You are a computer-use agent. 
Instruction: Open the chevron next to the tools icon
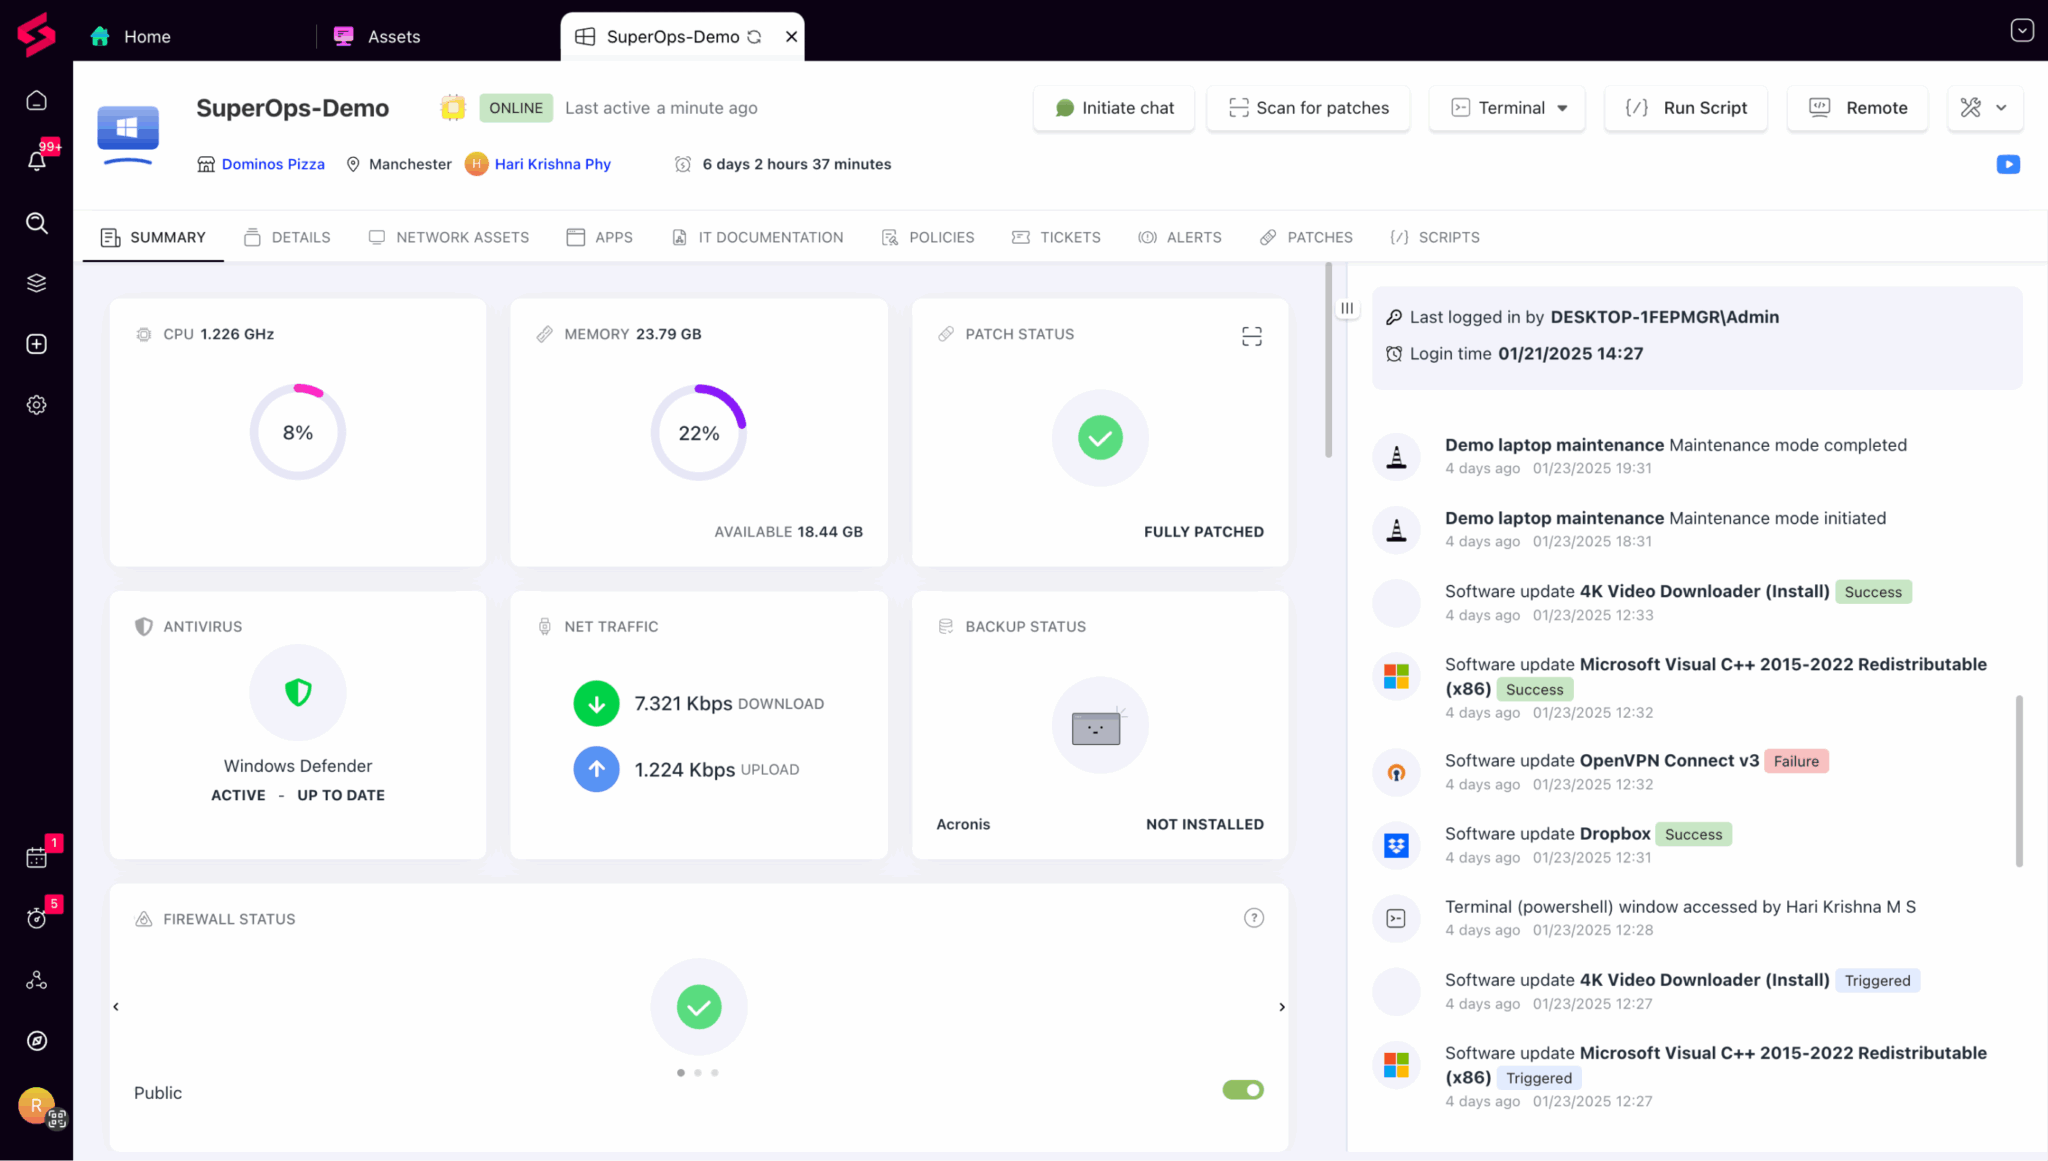[x=2000, y=108]
